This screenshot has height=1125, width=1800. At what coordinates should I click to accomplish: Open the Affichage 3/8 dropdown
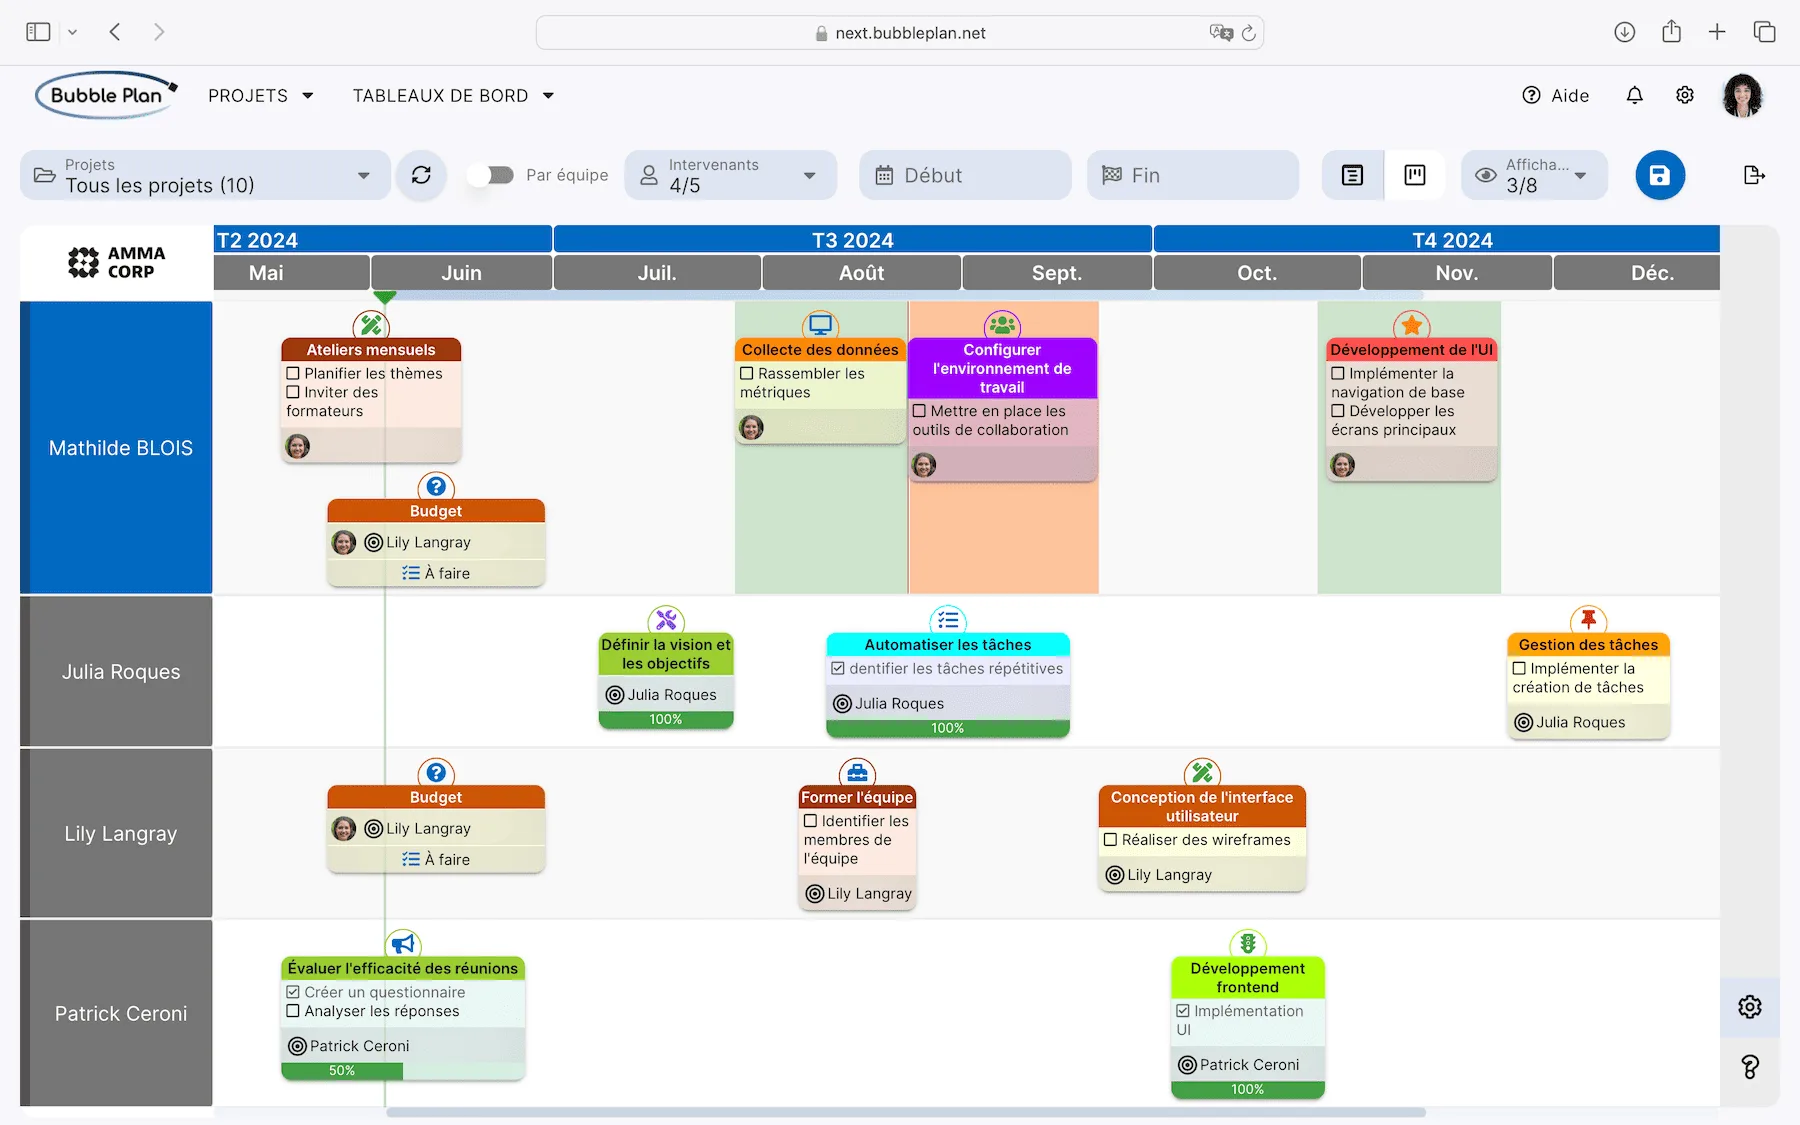click(x=1535, y=175)
